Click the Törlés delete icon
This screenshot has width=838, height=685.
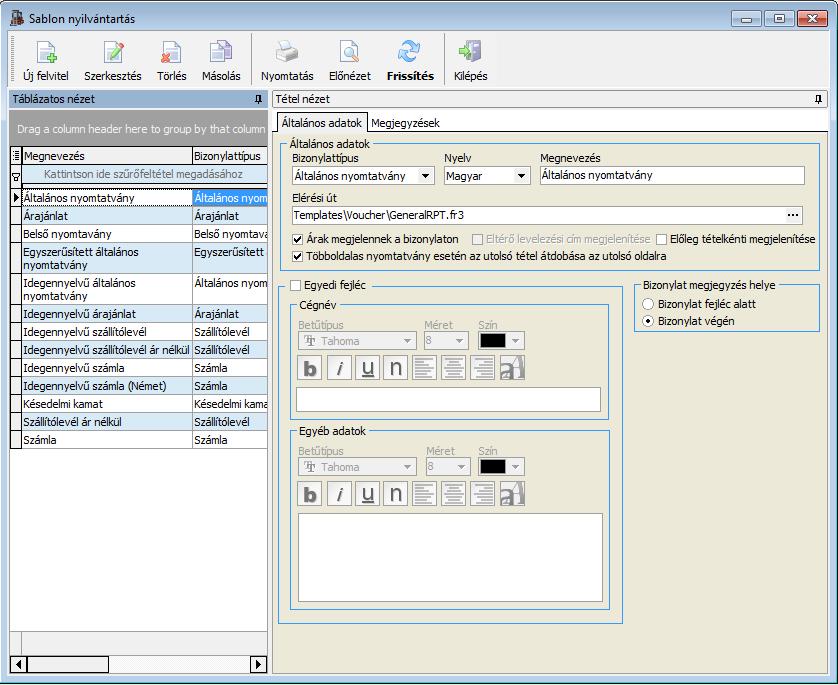(x=172, y=53)
